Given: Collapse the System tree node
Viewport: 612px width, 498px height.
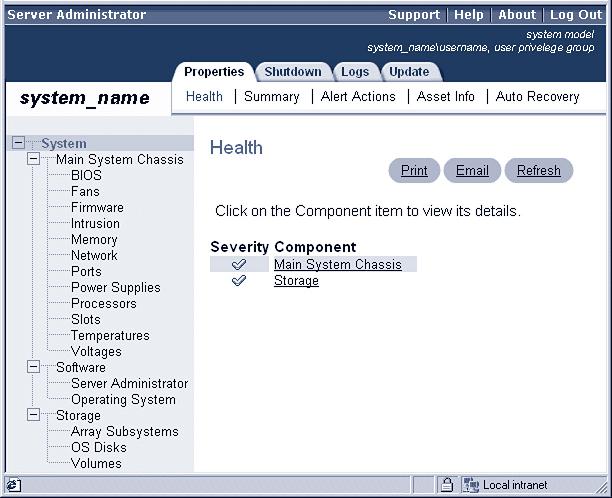Looking at the screenshot, I should tap(18, 143).
